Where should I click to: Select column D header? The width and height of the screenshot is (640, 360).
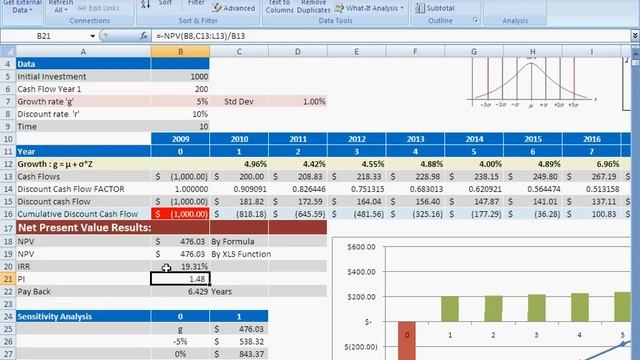pyautogui.click(x=298, y=51)
